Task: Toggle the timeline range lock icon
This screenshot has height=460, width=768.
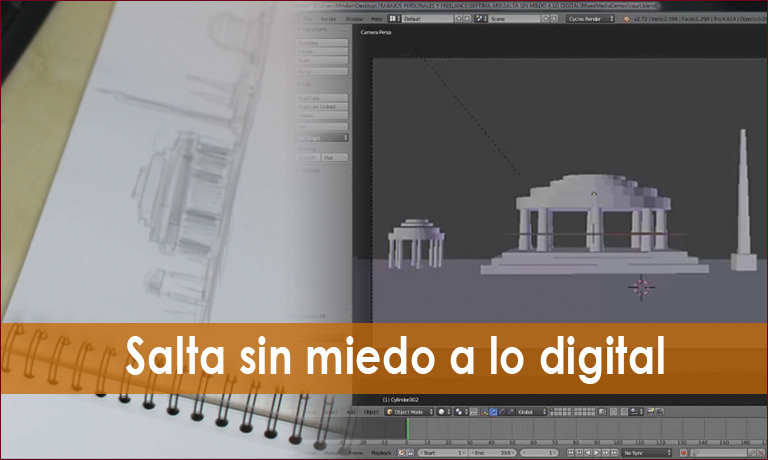Action: (410, 453)
